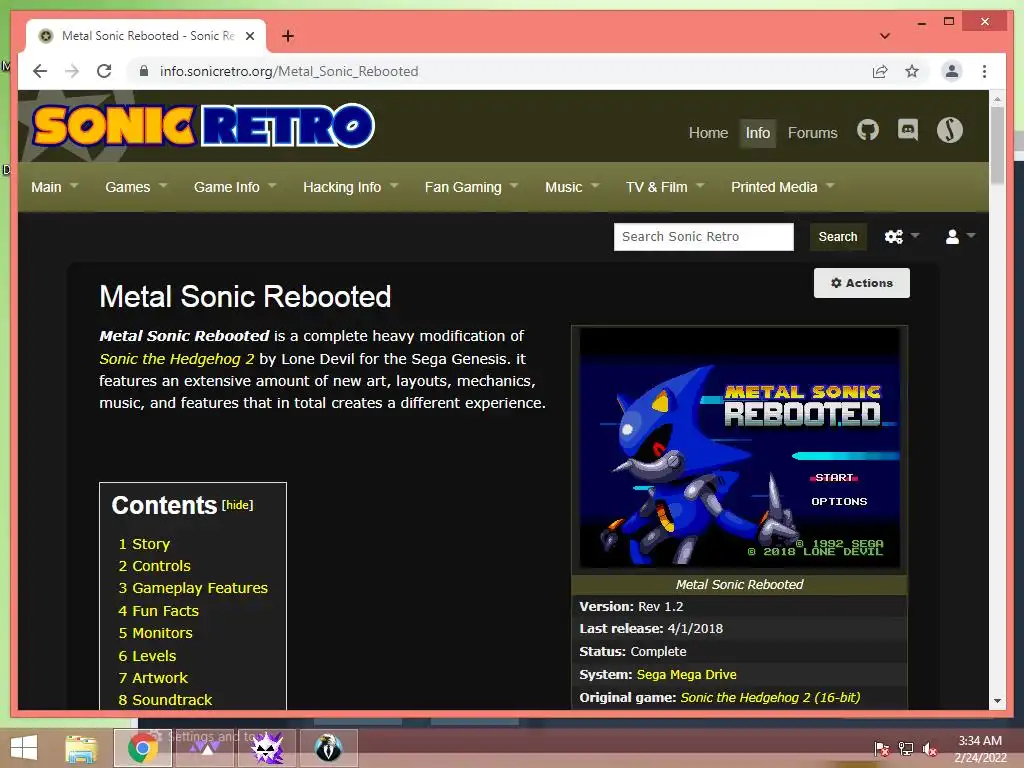Open the Forums header link
Screen dimensions: 1024x768
[812, 133]
